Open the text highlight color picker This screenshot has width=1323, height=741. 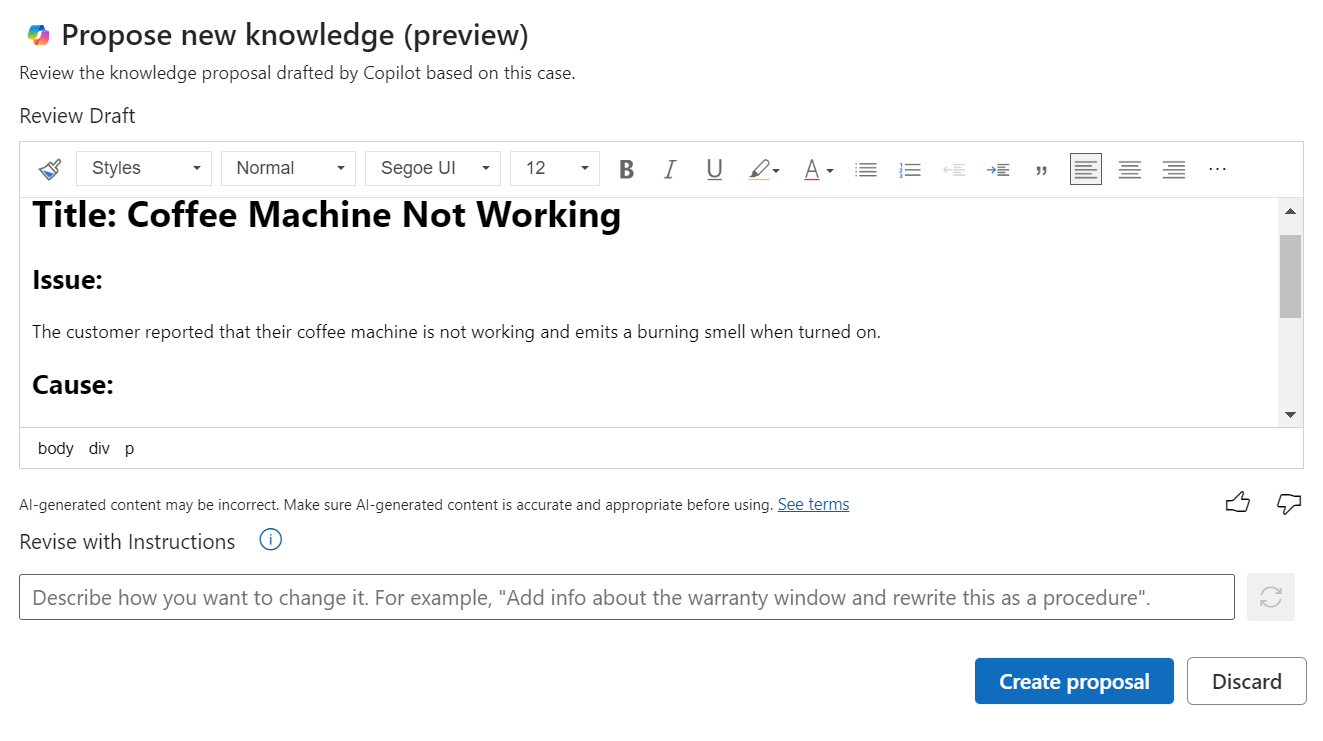(x=764, y=169)
